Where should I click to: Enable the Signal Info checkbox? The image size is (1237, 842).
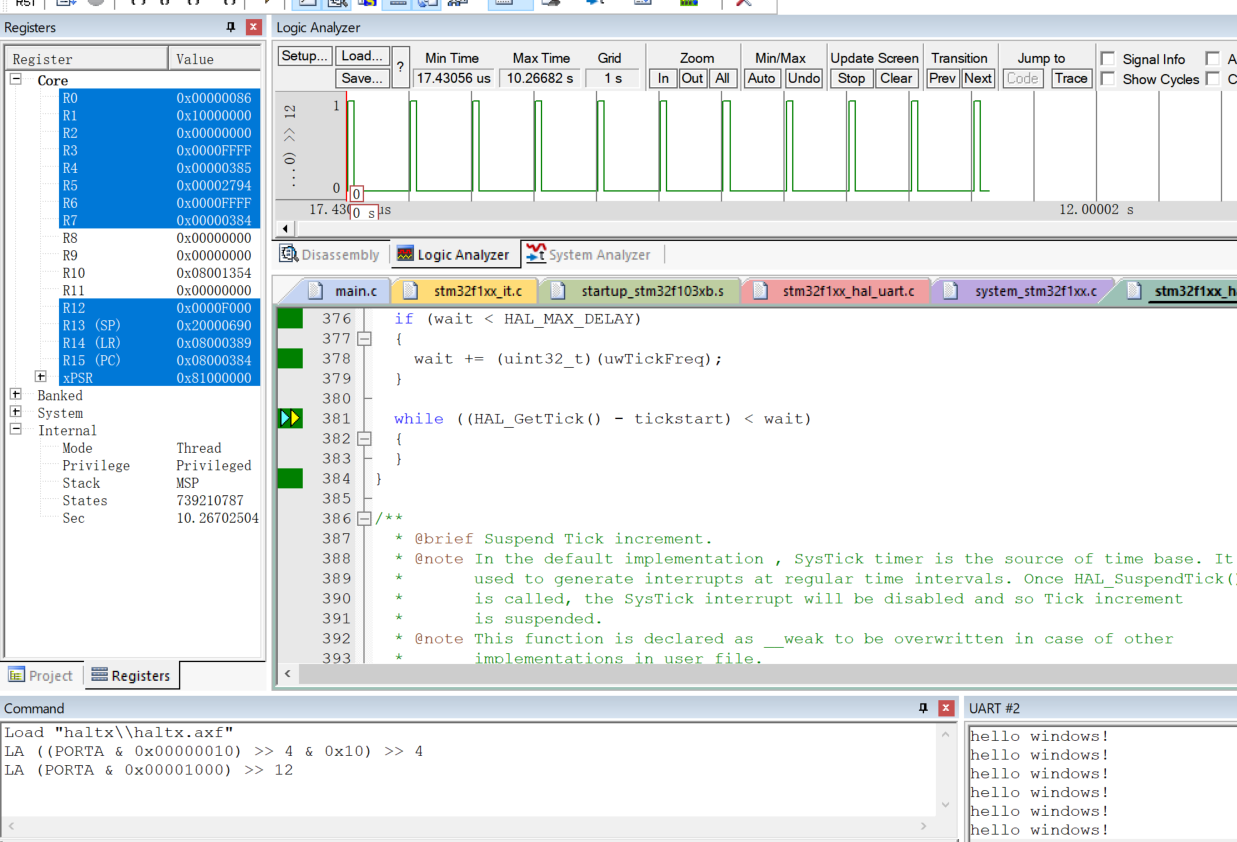pos(1108,59)
